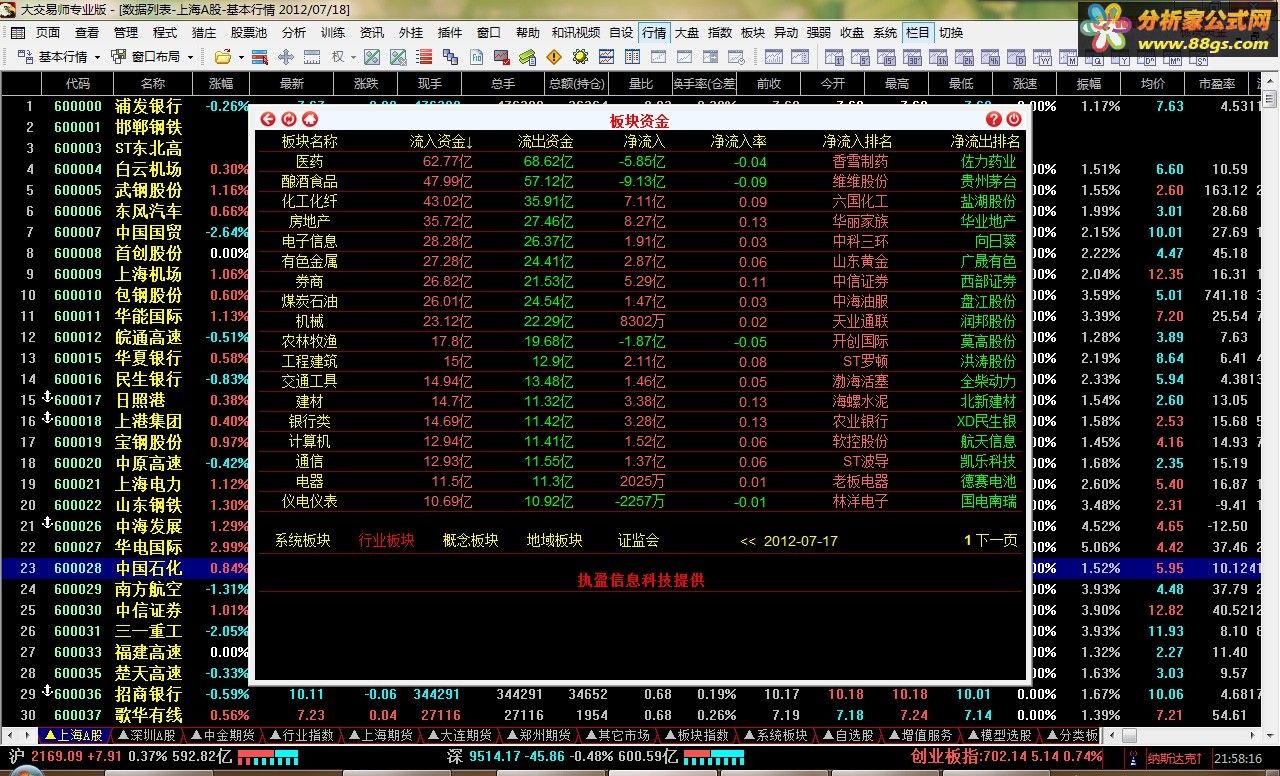Click 贵州茅台 in net outflow ranking
Viewport: 1280px width, 776px height.
click(x=988, y=181)
